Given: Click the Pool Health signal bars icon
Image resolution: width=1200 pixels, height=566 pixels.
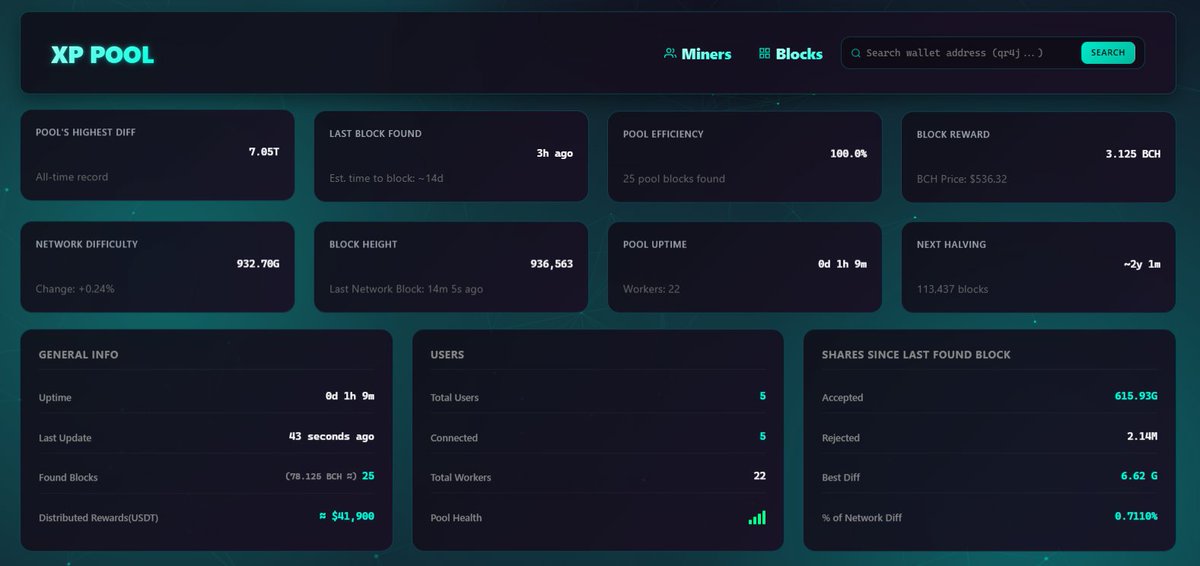Looking at the screenshot, I should pyautogui.click(x=757, y=517).
